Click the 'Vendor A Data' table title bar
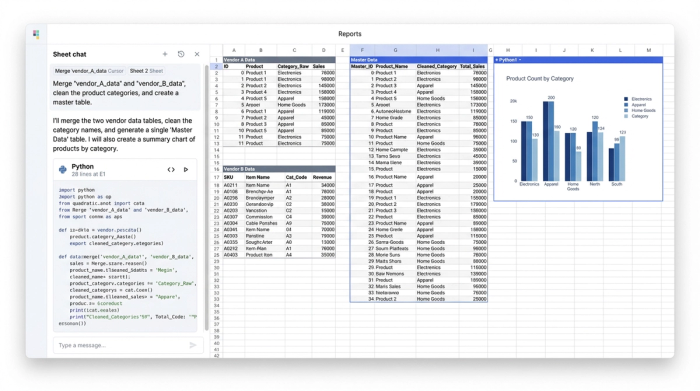This screenshot has width=700, height=391. click(x=279, y=60)
